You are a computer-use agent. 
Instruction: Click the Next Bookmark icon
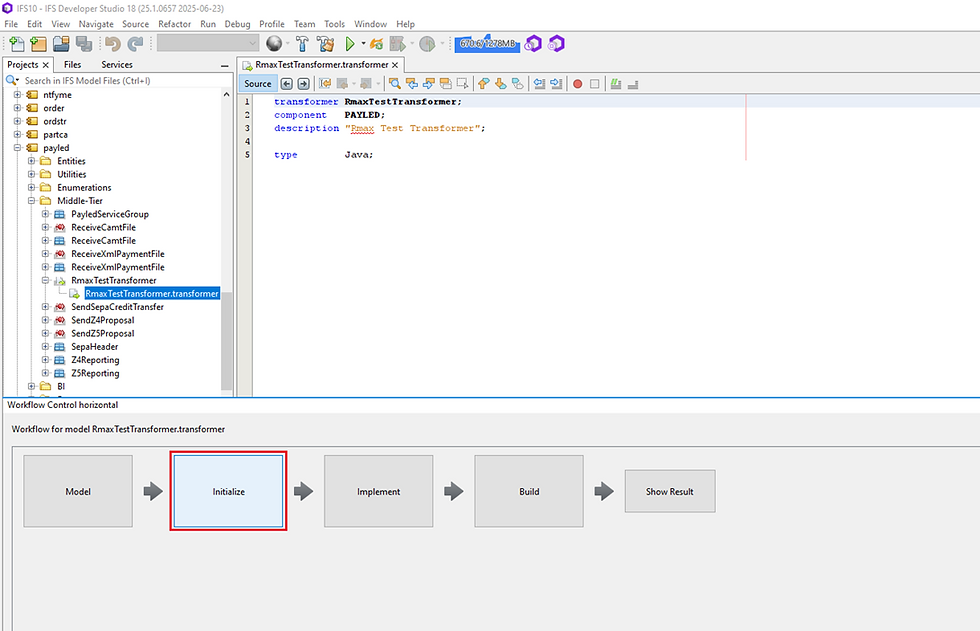501,84
